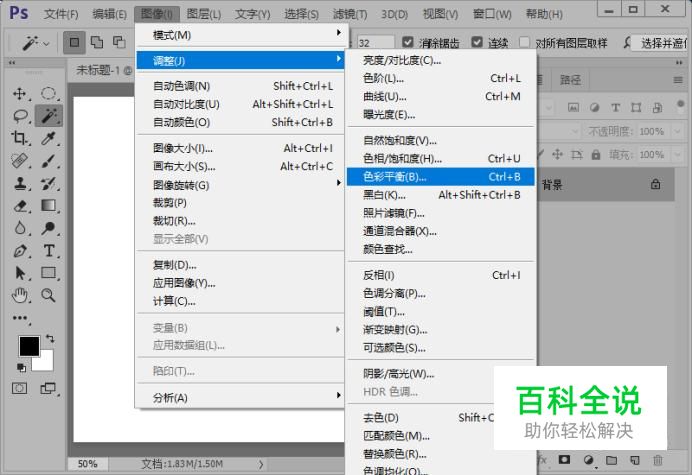Expand the 分析(A) submenu

(x=241, y=398)
